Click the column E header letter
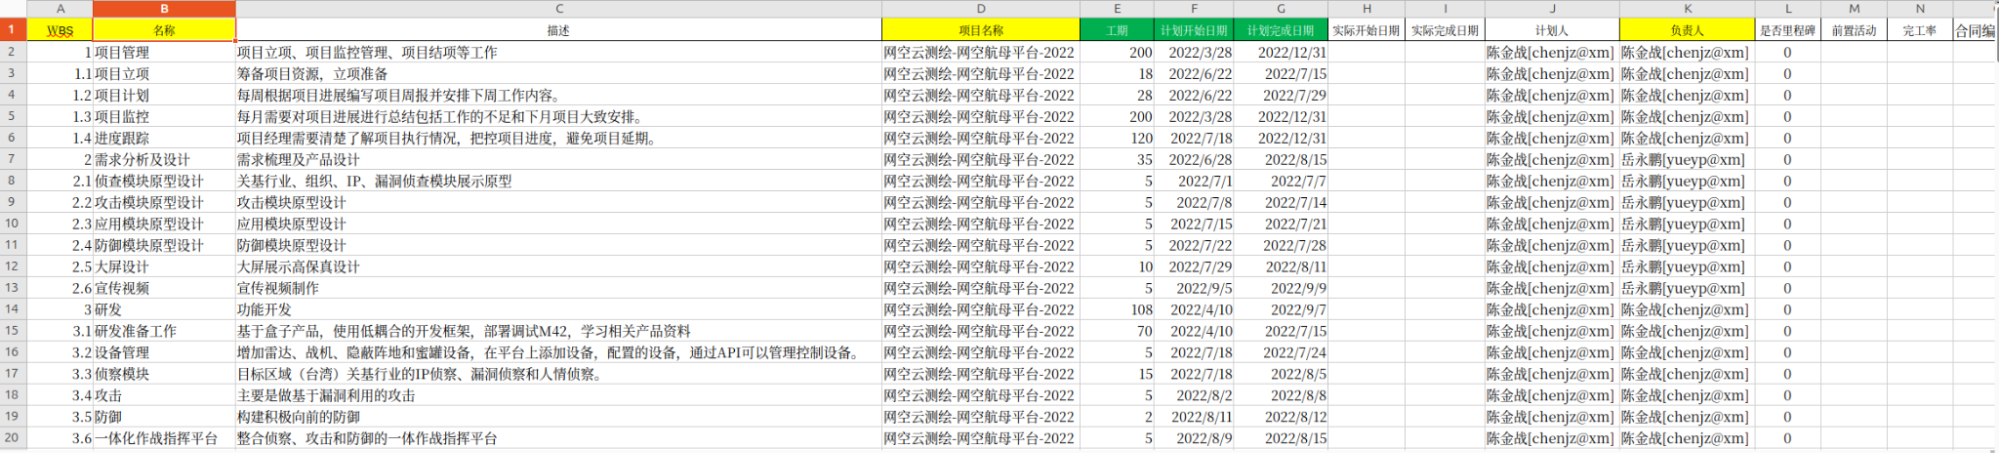 (x=1116, y=8)
